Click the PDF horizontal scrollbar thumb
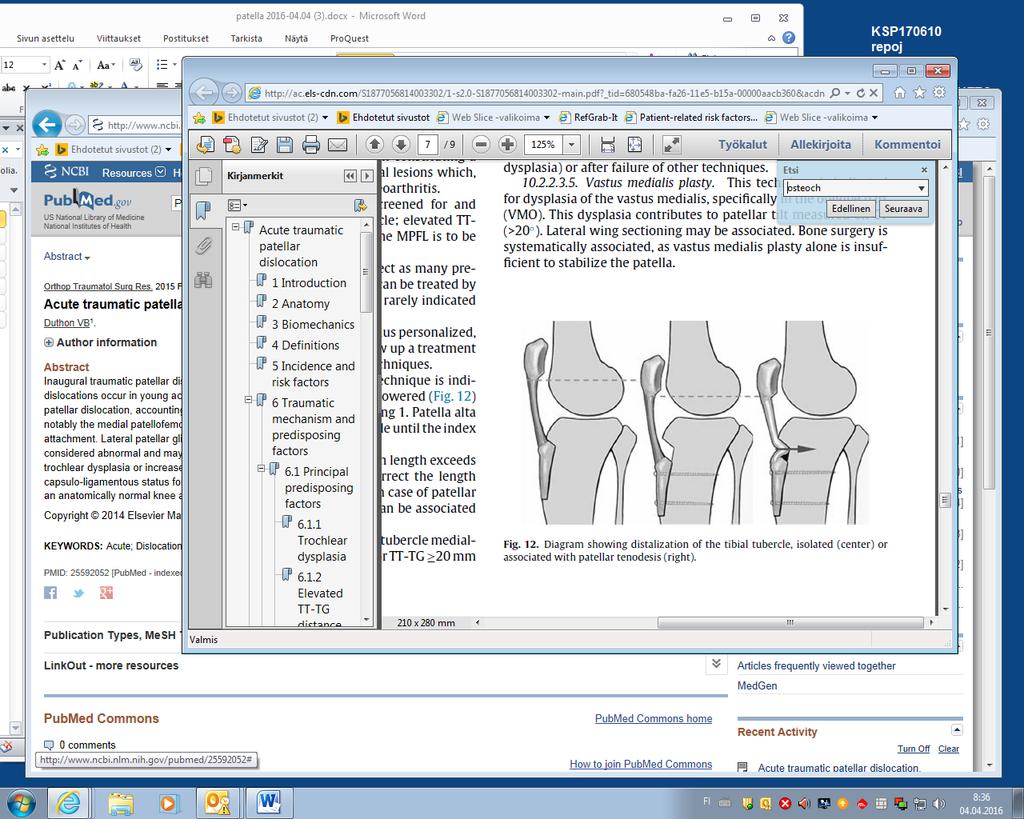 790,622
